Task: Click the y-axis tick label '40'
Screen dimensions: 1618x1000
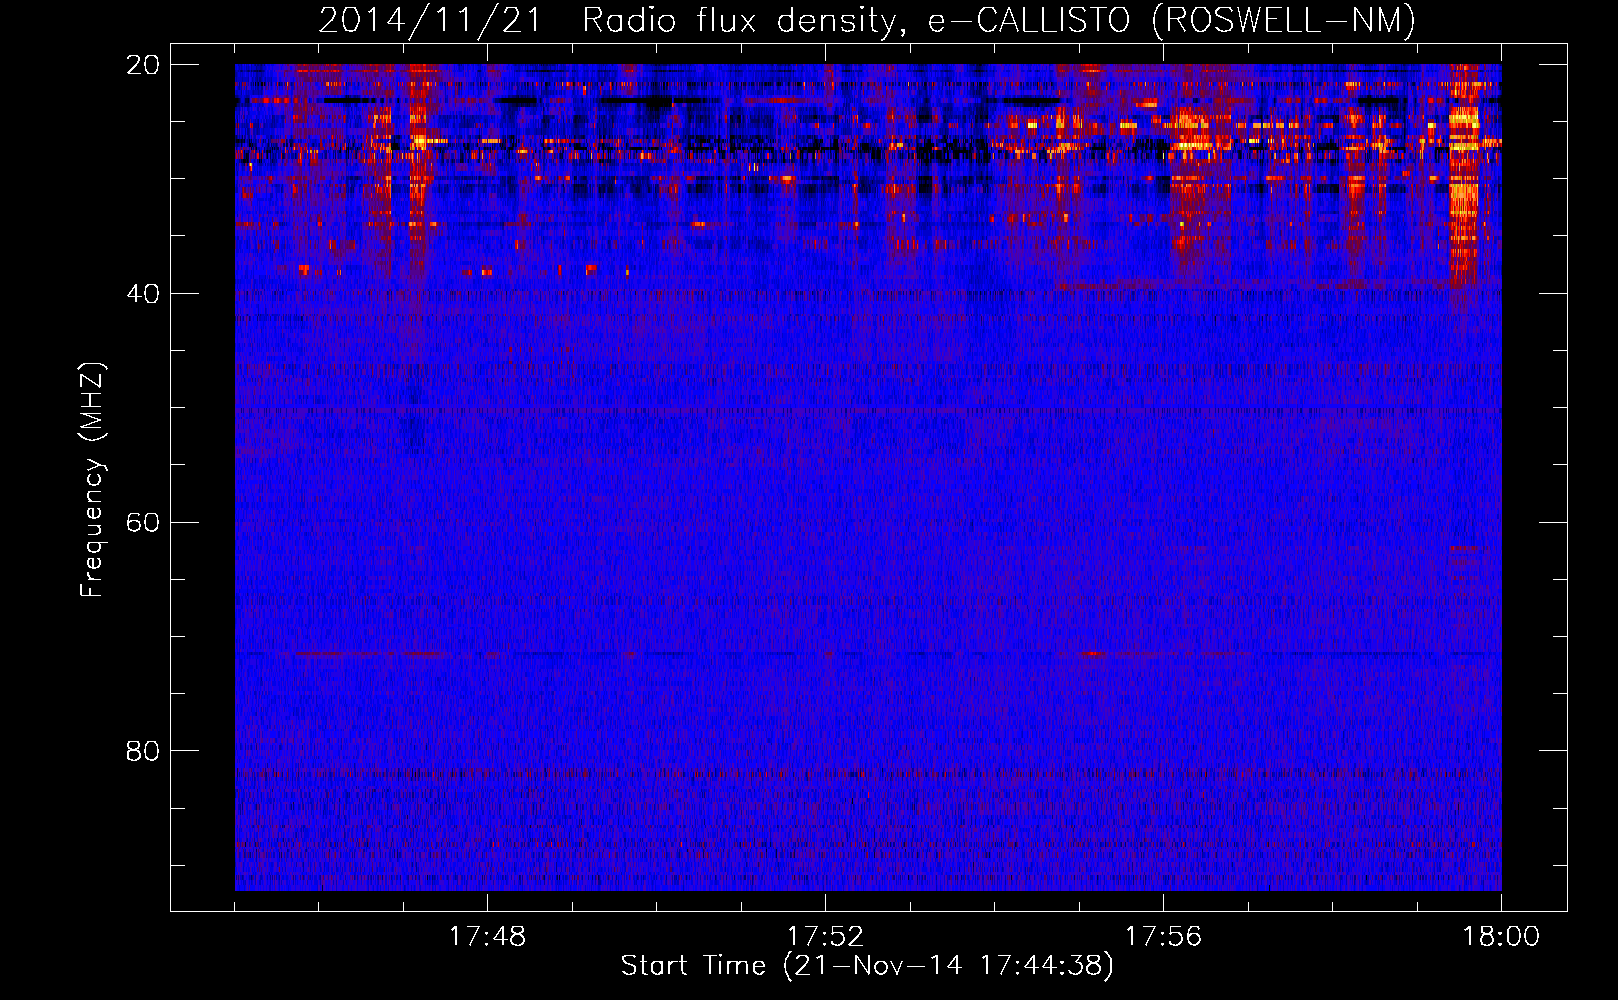Action: tap(143, 294)
